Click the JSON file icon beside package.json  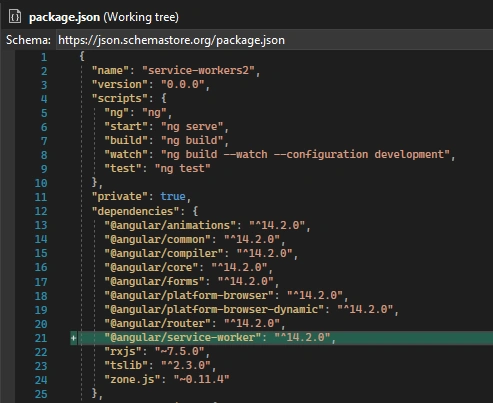click(15, 17)
